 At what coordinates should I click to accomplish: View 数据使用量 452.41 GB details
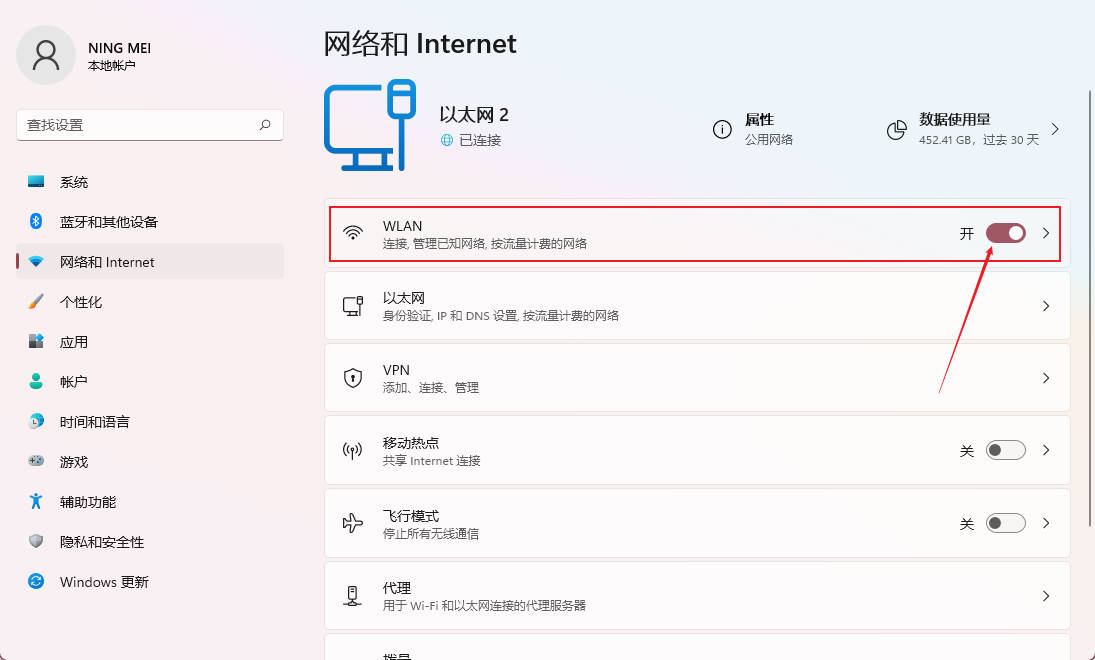click(973, 129)
